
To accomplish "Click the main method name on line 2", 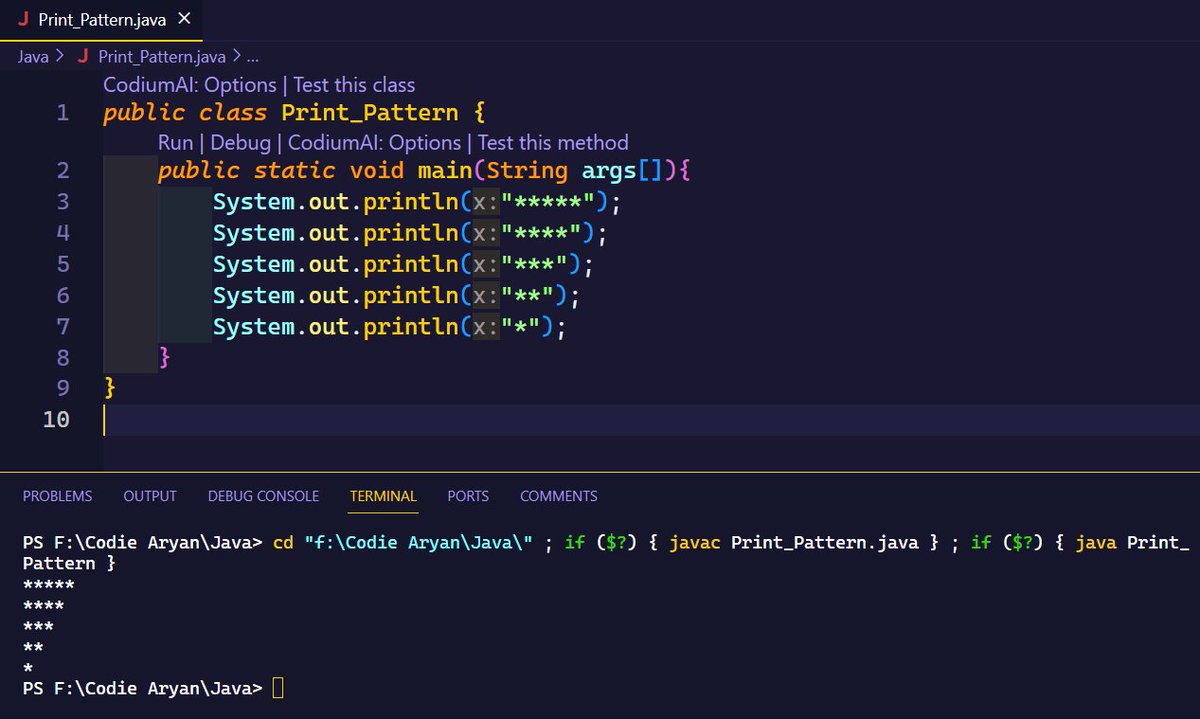I will point(445,171).
